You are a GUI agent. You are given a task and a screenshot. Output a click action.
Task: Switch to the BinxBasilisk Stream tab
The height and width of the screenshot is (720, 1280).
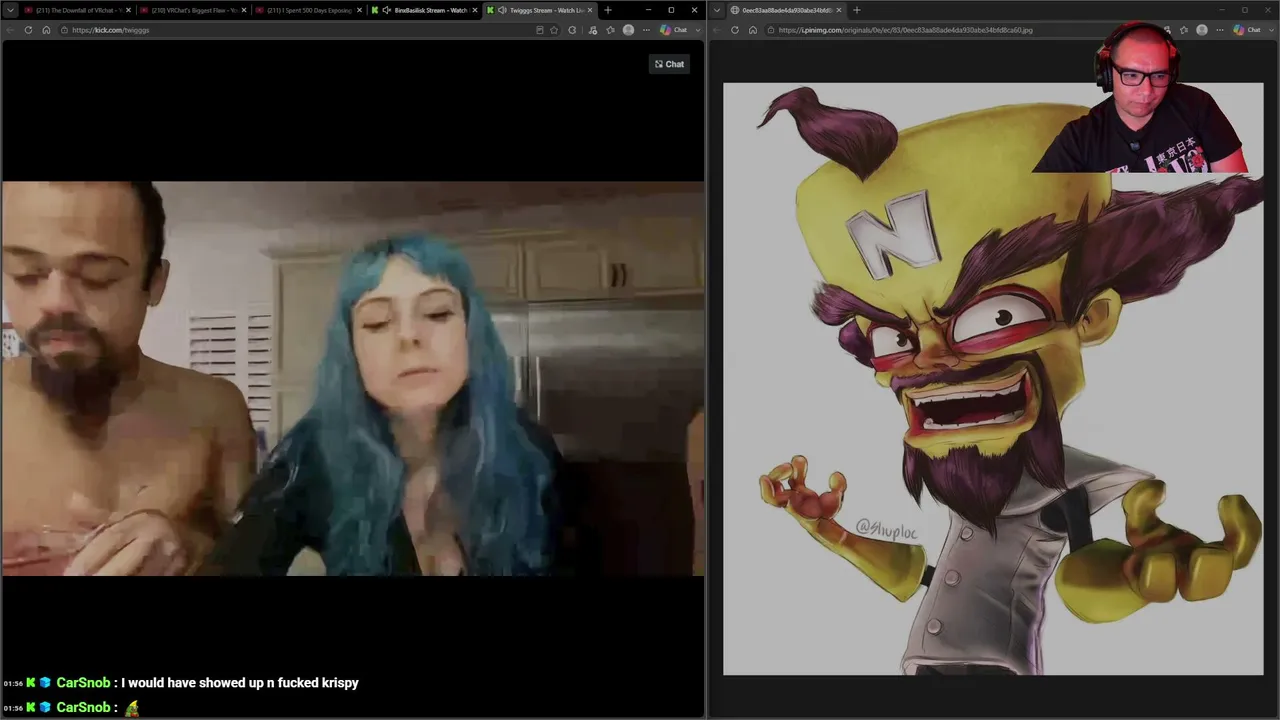[x=425, y=10]
